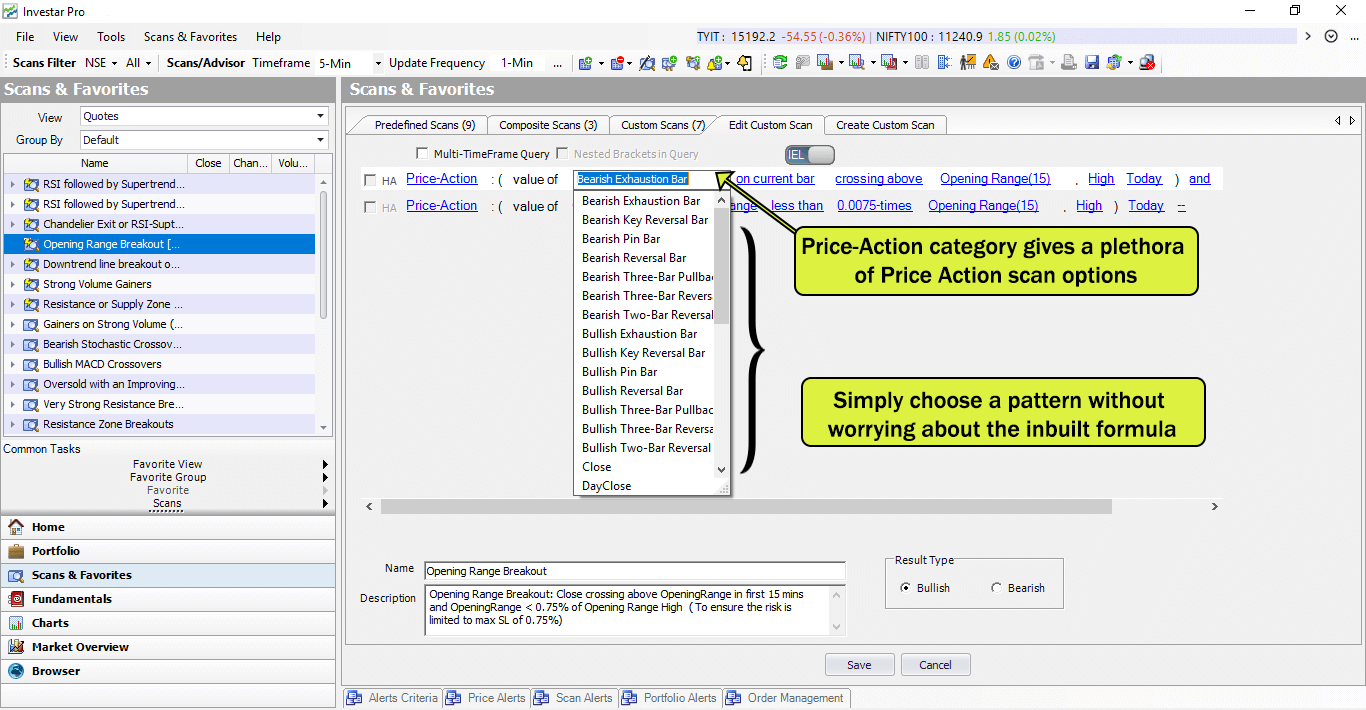1366x710 pixels.
Task: Click the warning triangle email alert icon
Action: 990,63
